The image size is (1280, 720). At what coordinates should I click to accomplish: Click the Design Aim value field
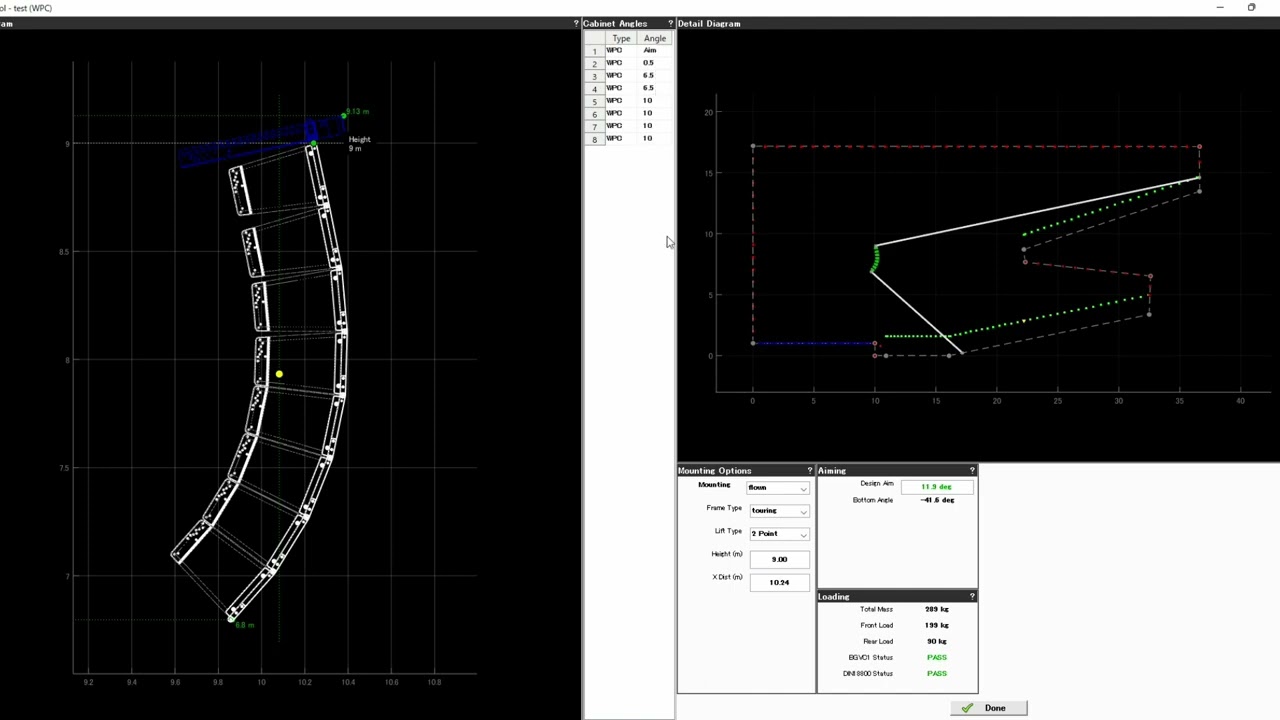tap(937, 486)
